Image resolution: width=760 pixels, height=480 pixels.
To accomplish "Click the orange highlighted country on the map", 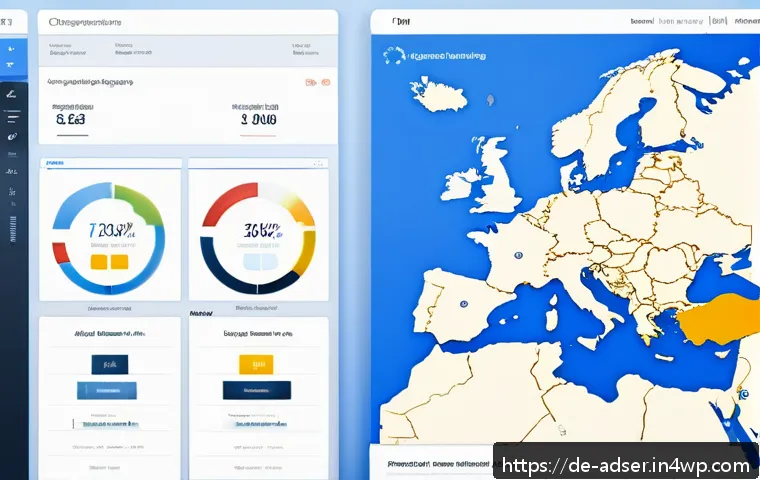I will (720, 318).
